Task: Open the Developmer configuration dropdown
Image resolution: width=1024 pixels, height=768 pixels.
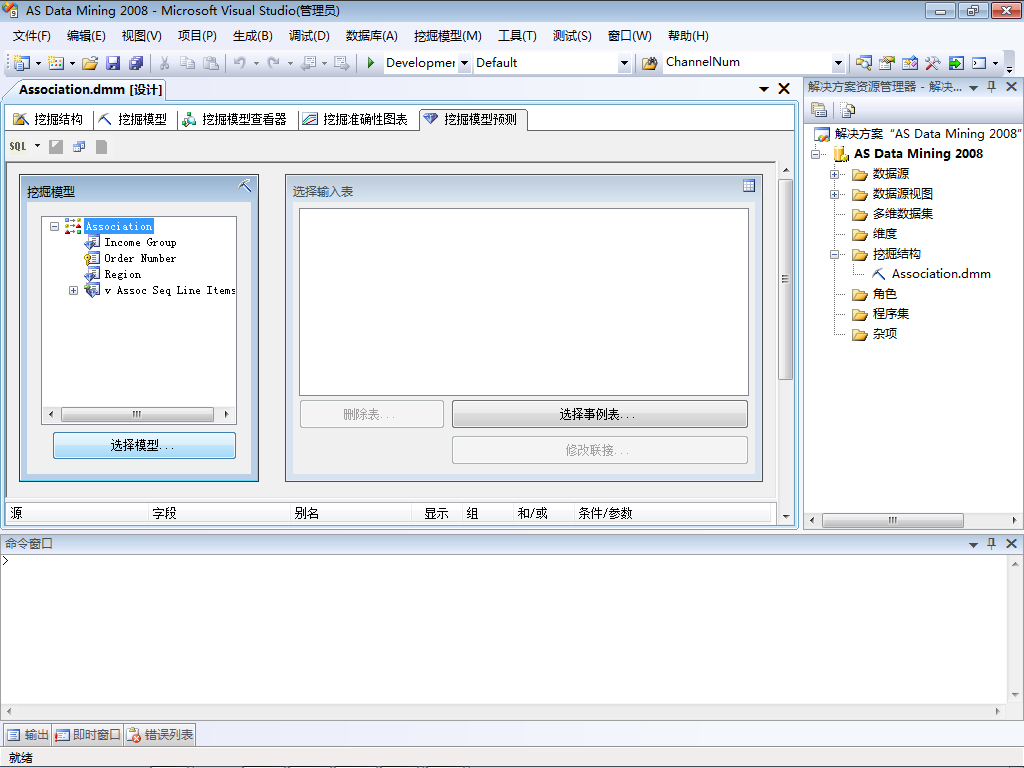Action: pos(464,63)
